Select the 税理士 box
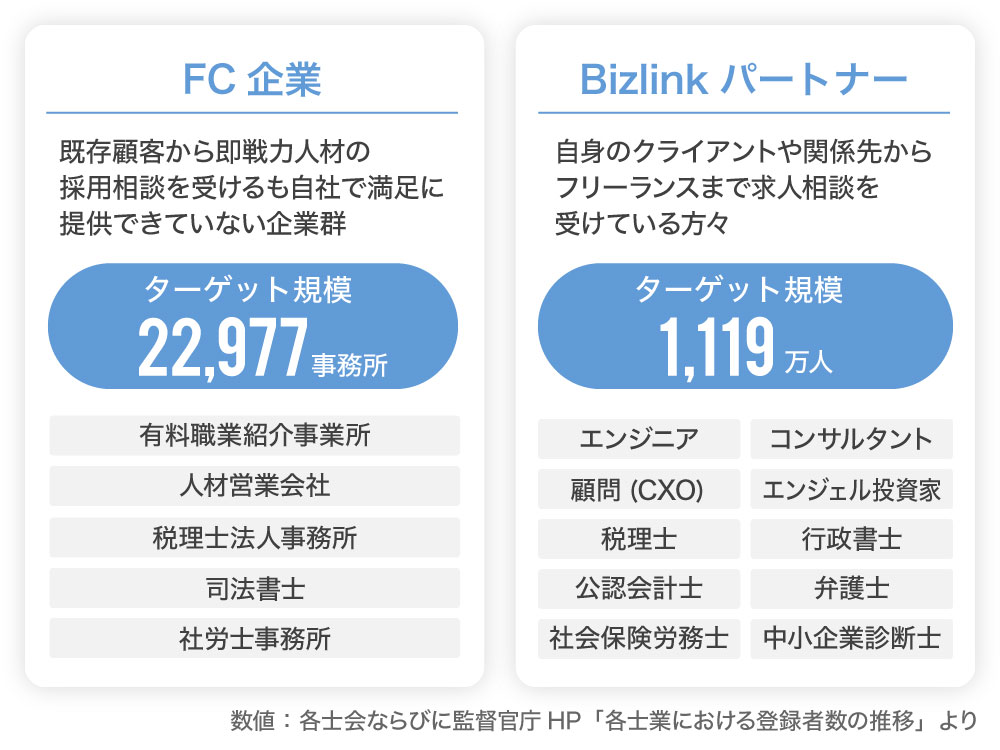The width and height of the screenshot is (1000, 750). pyautogui.click(x=639, y=539)
